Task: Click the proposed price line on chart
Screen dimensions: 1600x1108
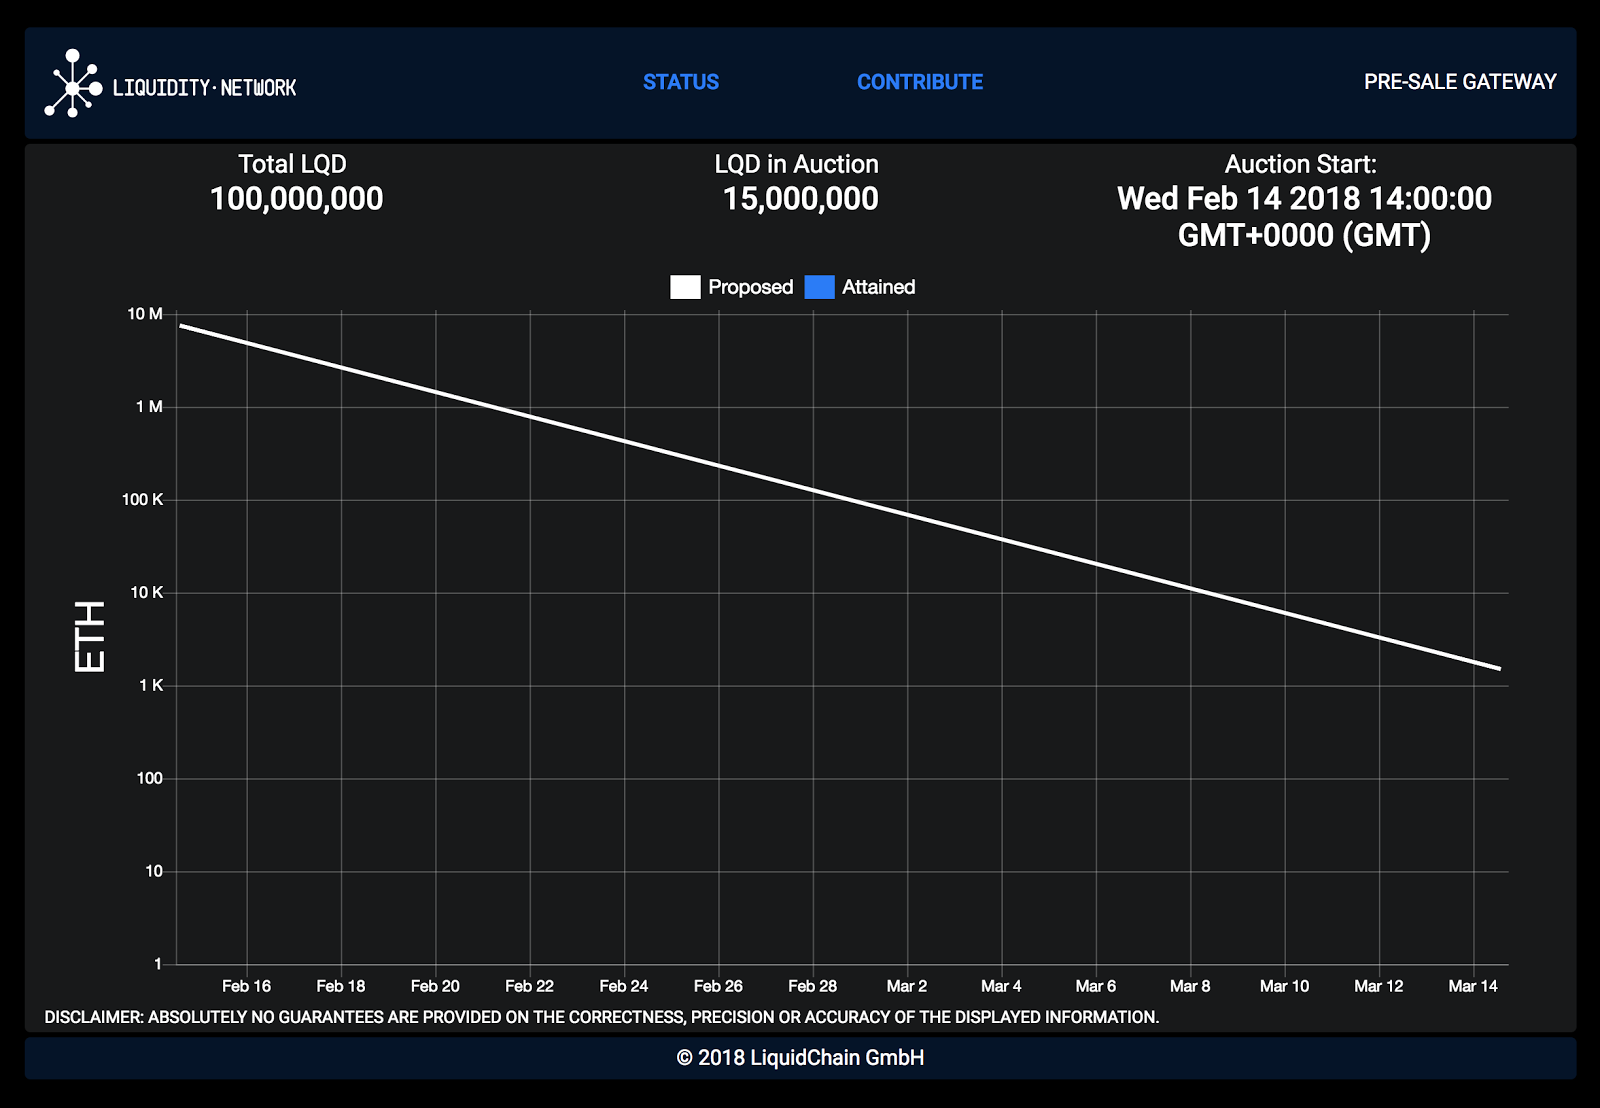Action: click(840, 497)
